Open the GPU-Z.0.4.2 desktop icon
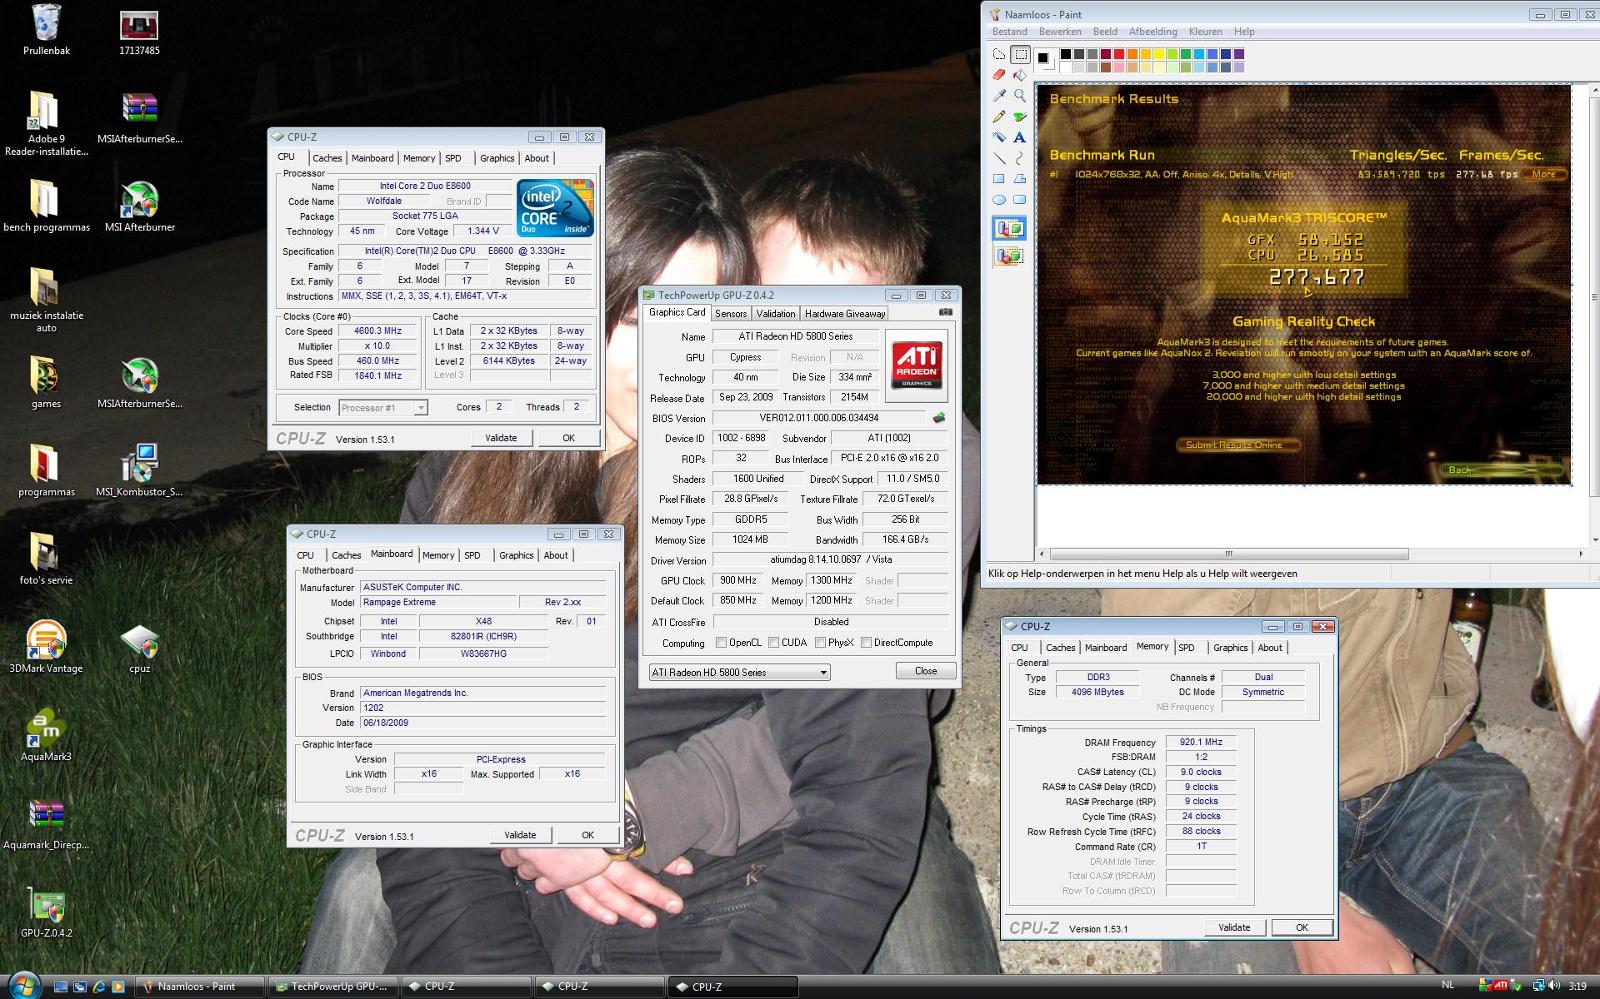The width and height of the screenshot is (1600, 999). pyautogui.click(x=46, y=913)
